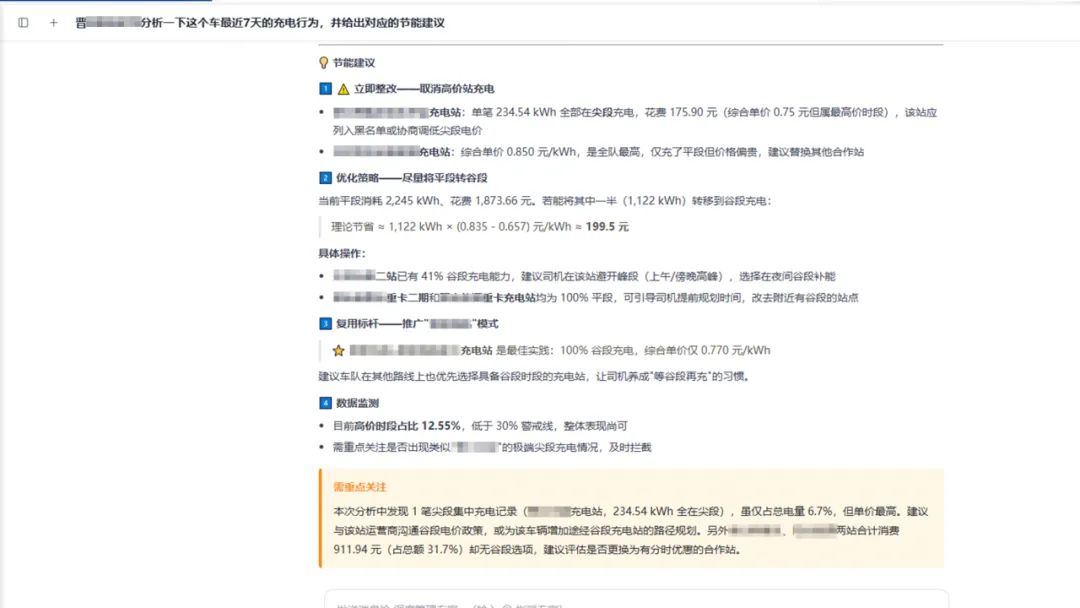Start a new chat with the plus icon
The image size is (1080, 608).
pyautogui.click(x=54, y=23)
